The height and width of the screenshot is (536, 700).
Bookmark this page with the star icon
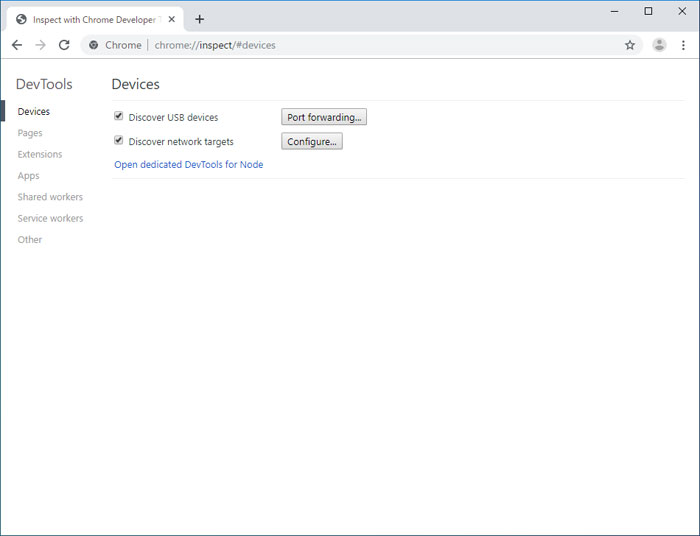tap(629, 45)
